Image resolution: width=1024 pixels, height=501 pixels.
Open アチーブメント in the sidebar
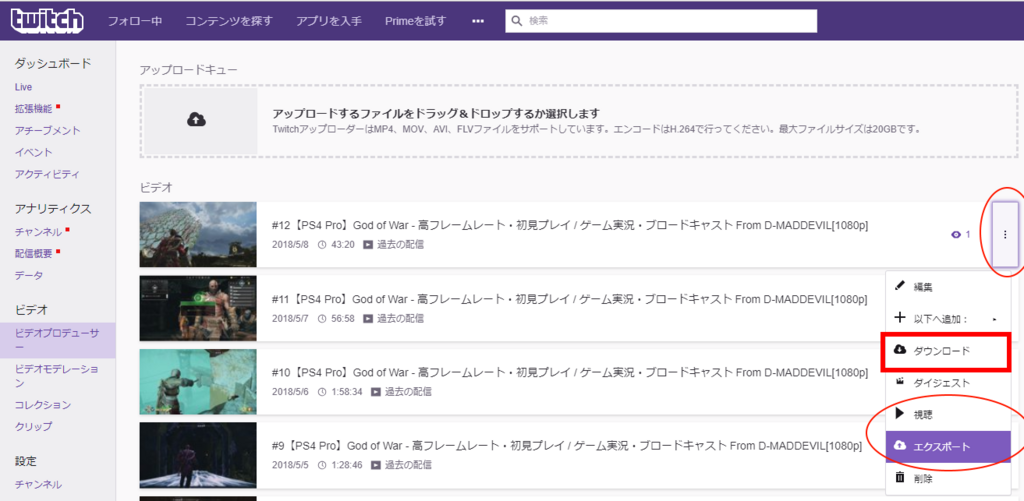[48, 131]
